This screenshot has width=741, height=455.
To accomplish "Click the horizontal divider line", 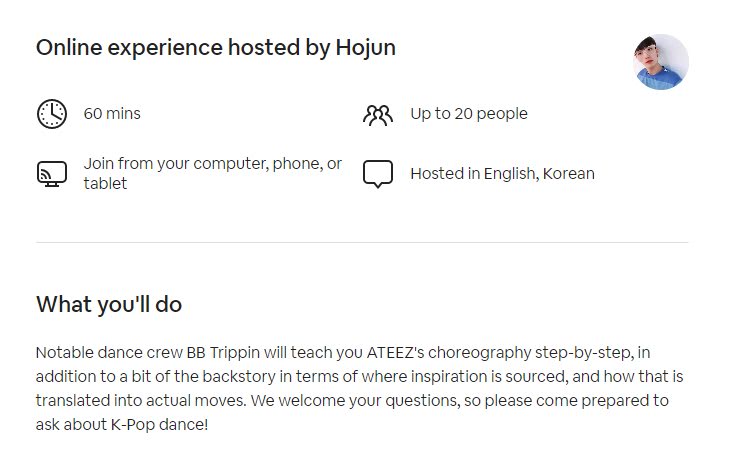I will [x=362, y=242].
